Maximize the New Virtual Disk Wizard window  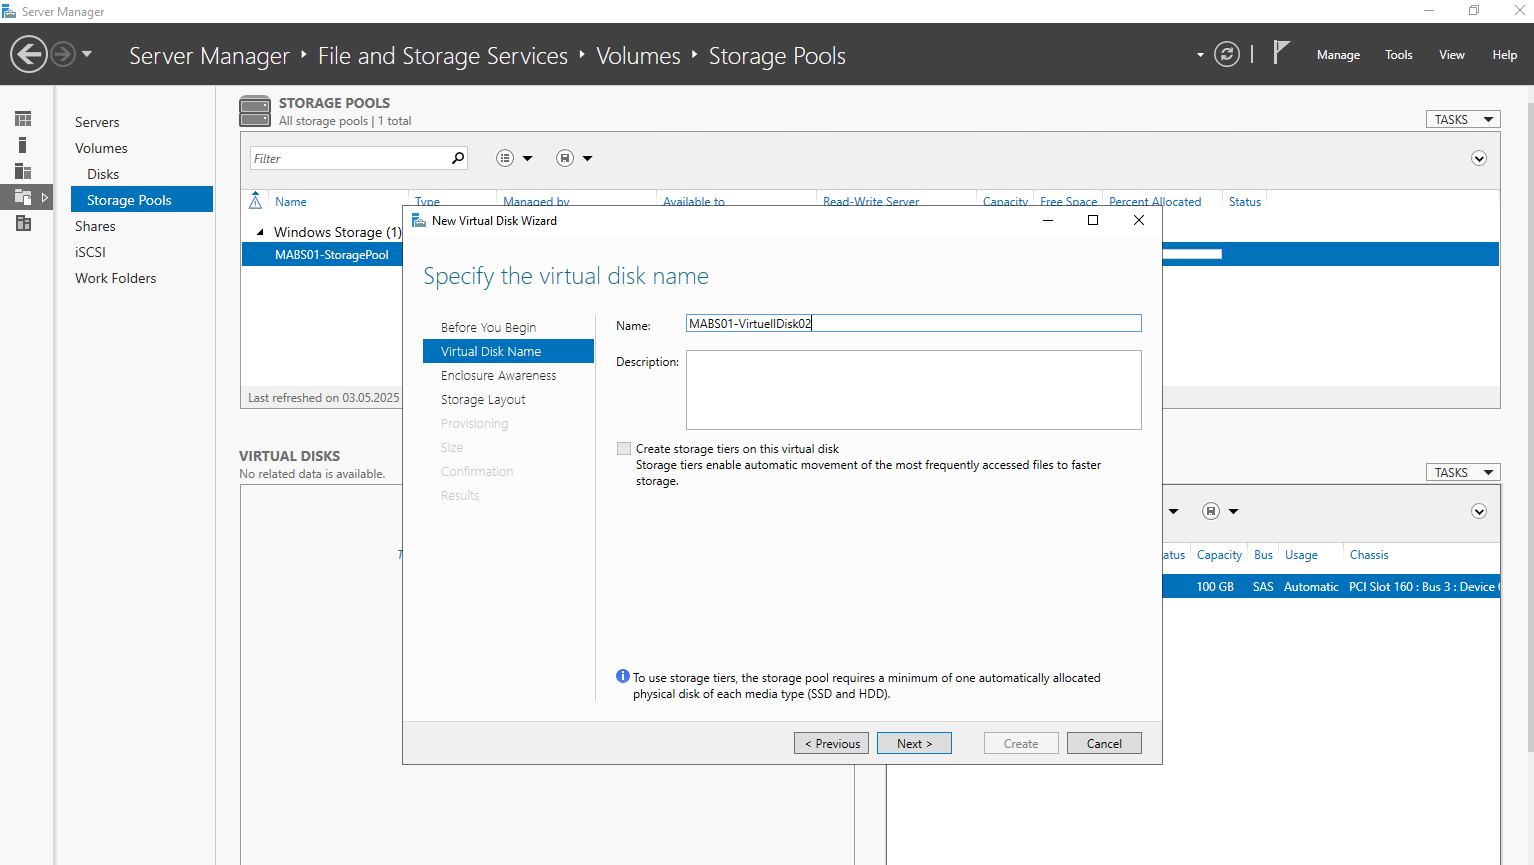coord(1093,220)
